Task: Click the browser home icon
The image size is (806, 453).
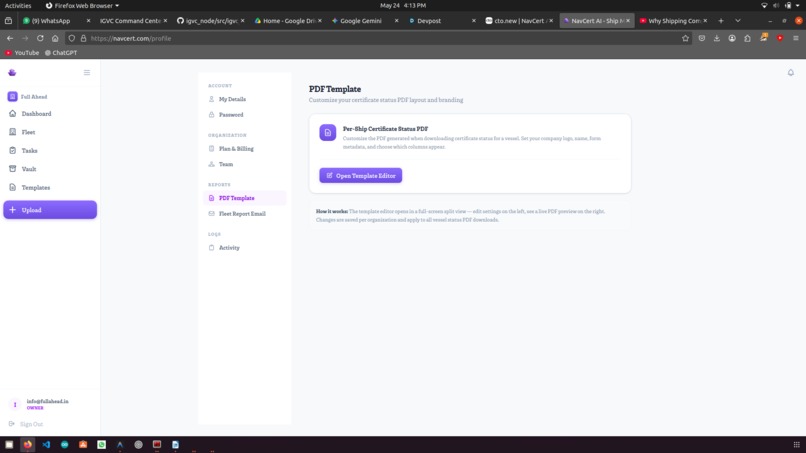Action: tap(55, 38)
